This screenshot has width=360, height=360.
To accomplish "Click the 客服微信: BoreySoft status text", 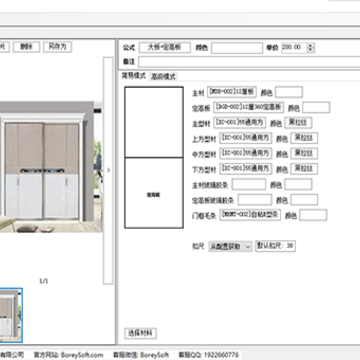I will pos(141,355).
